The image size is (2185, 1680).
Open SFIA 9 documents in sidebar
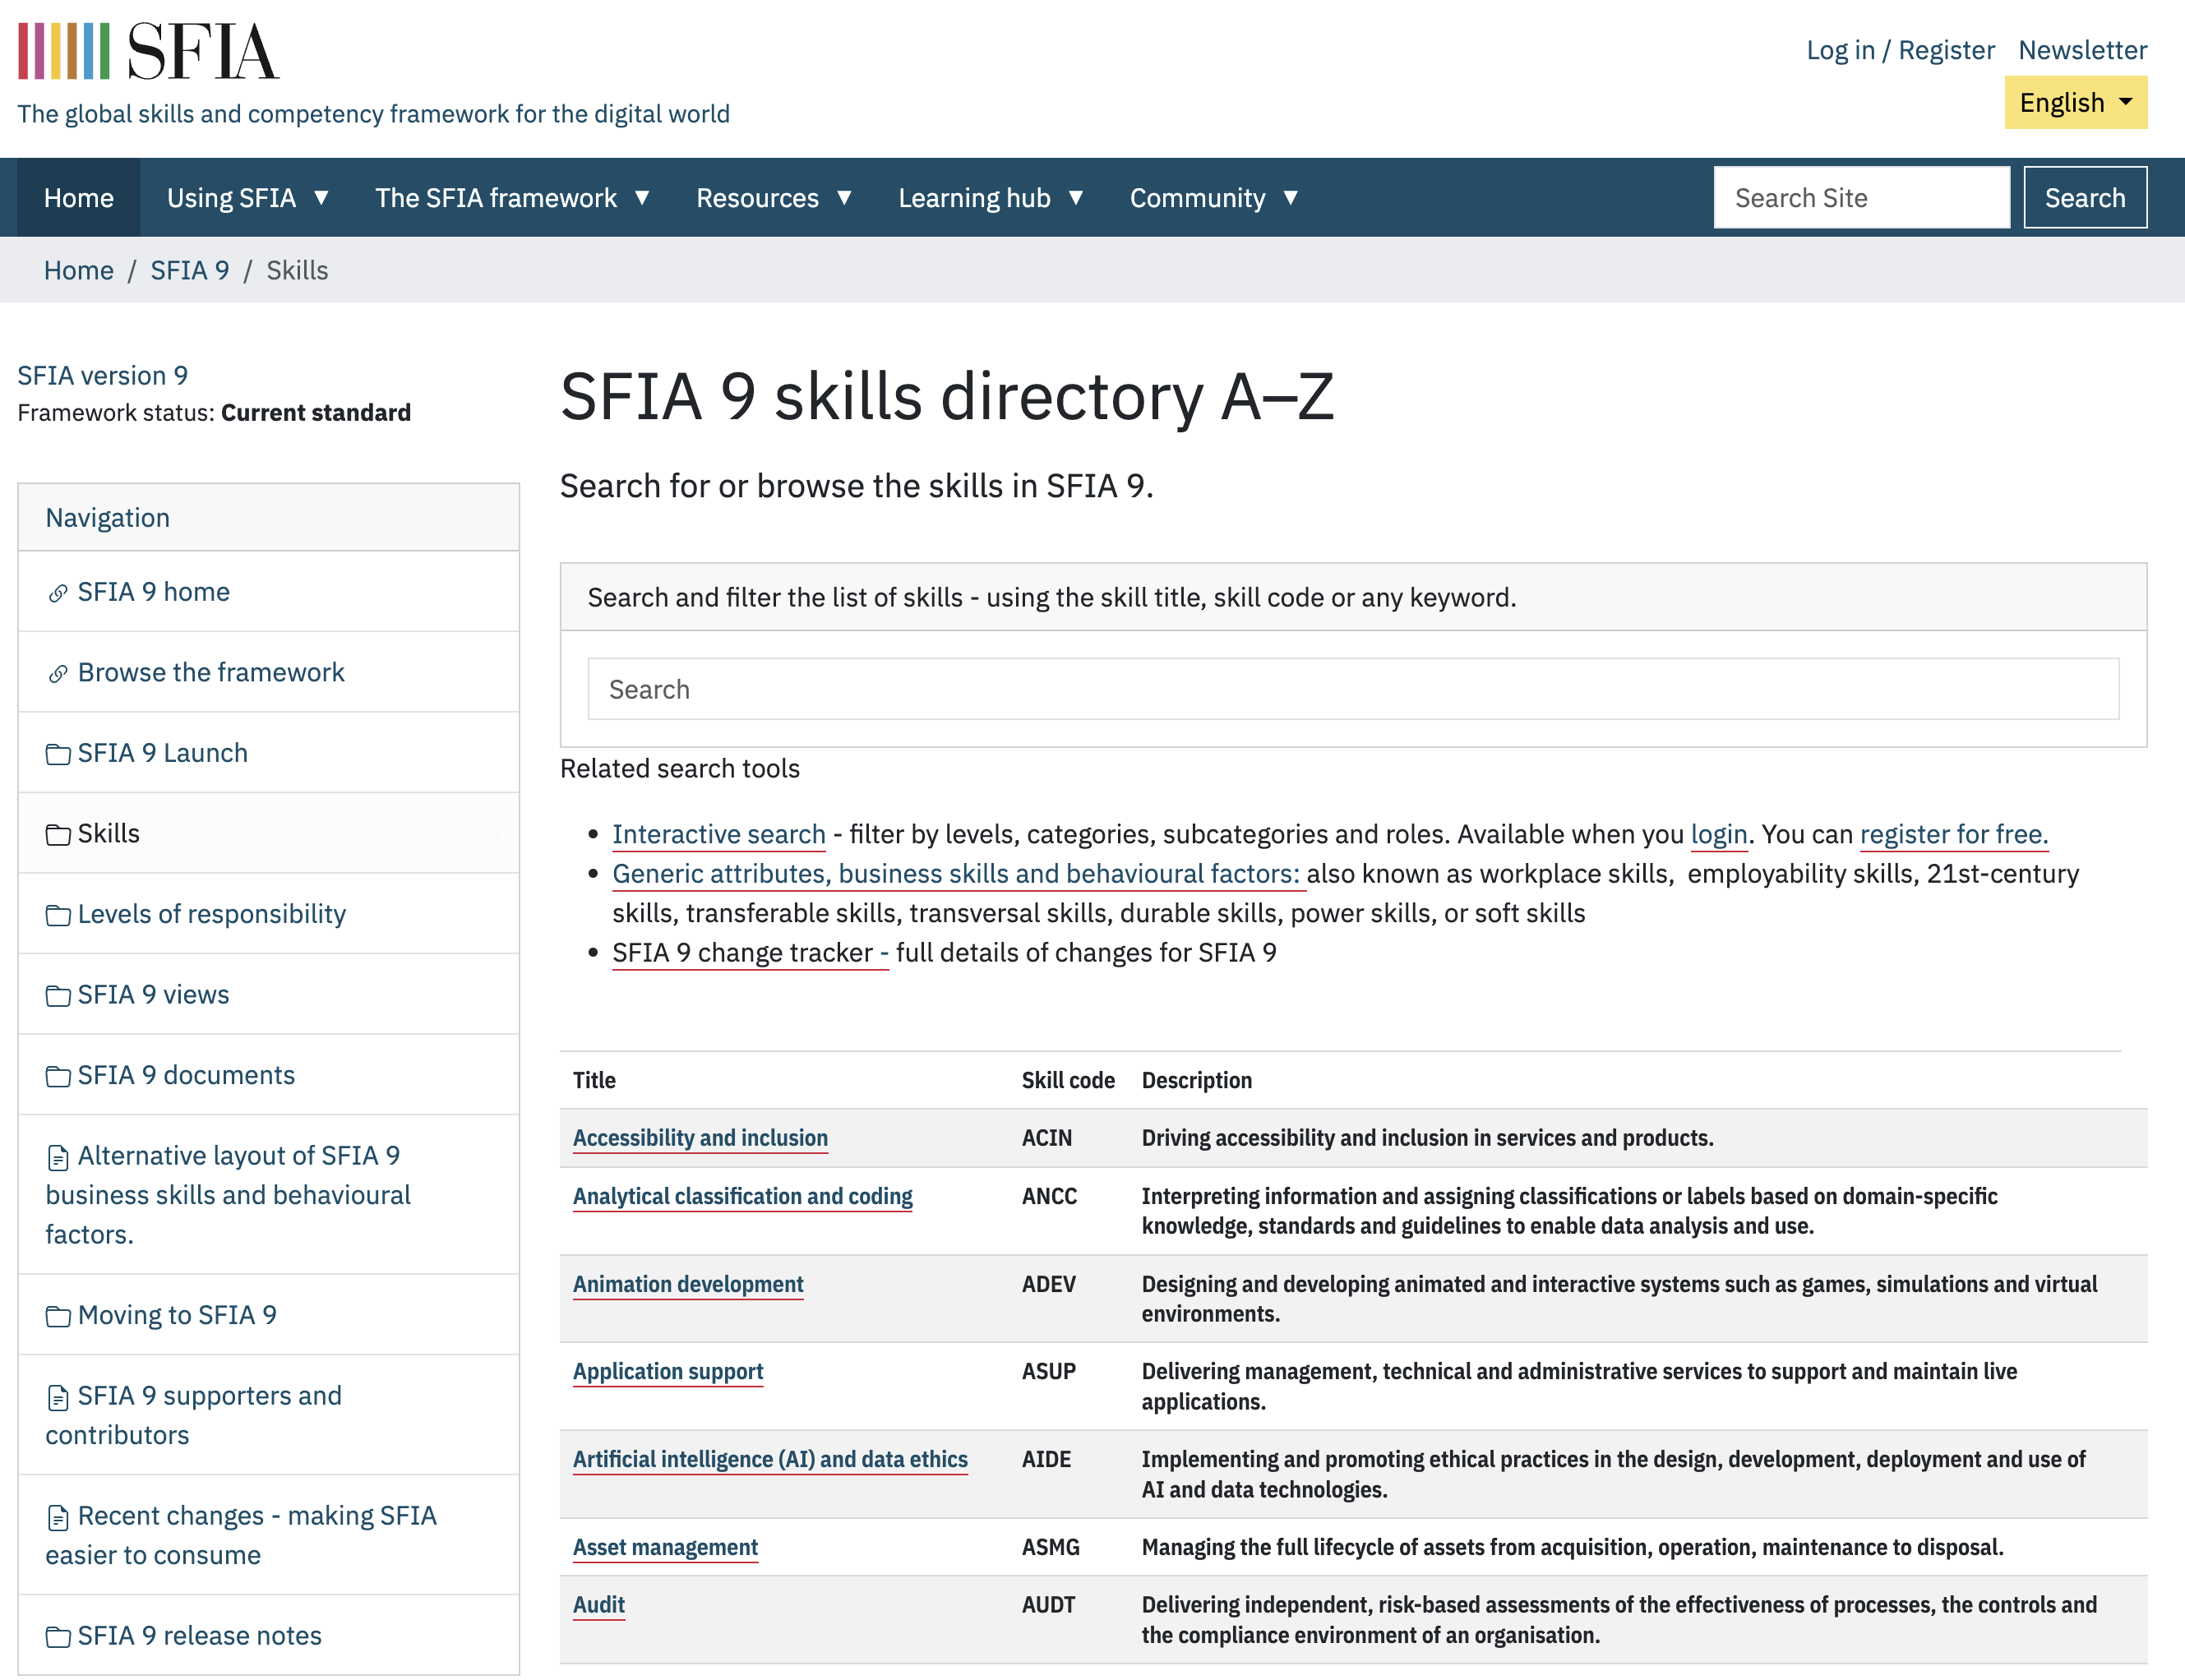(x=186, y=1075)
